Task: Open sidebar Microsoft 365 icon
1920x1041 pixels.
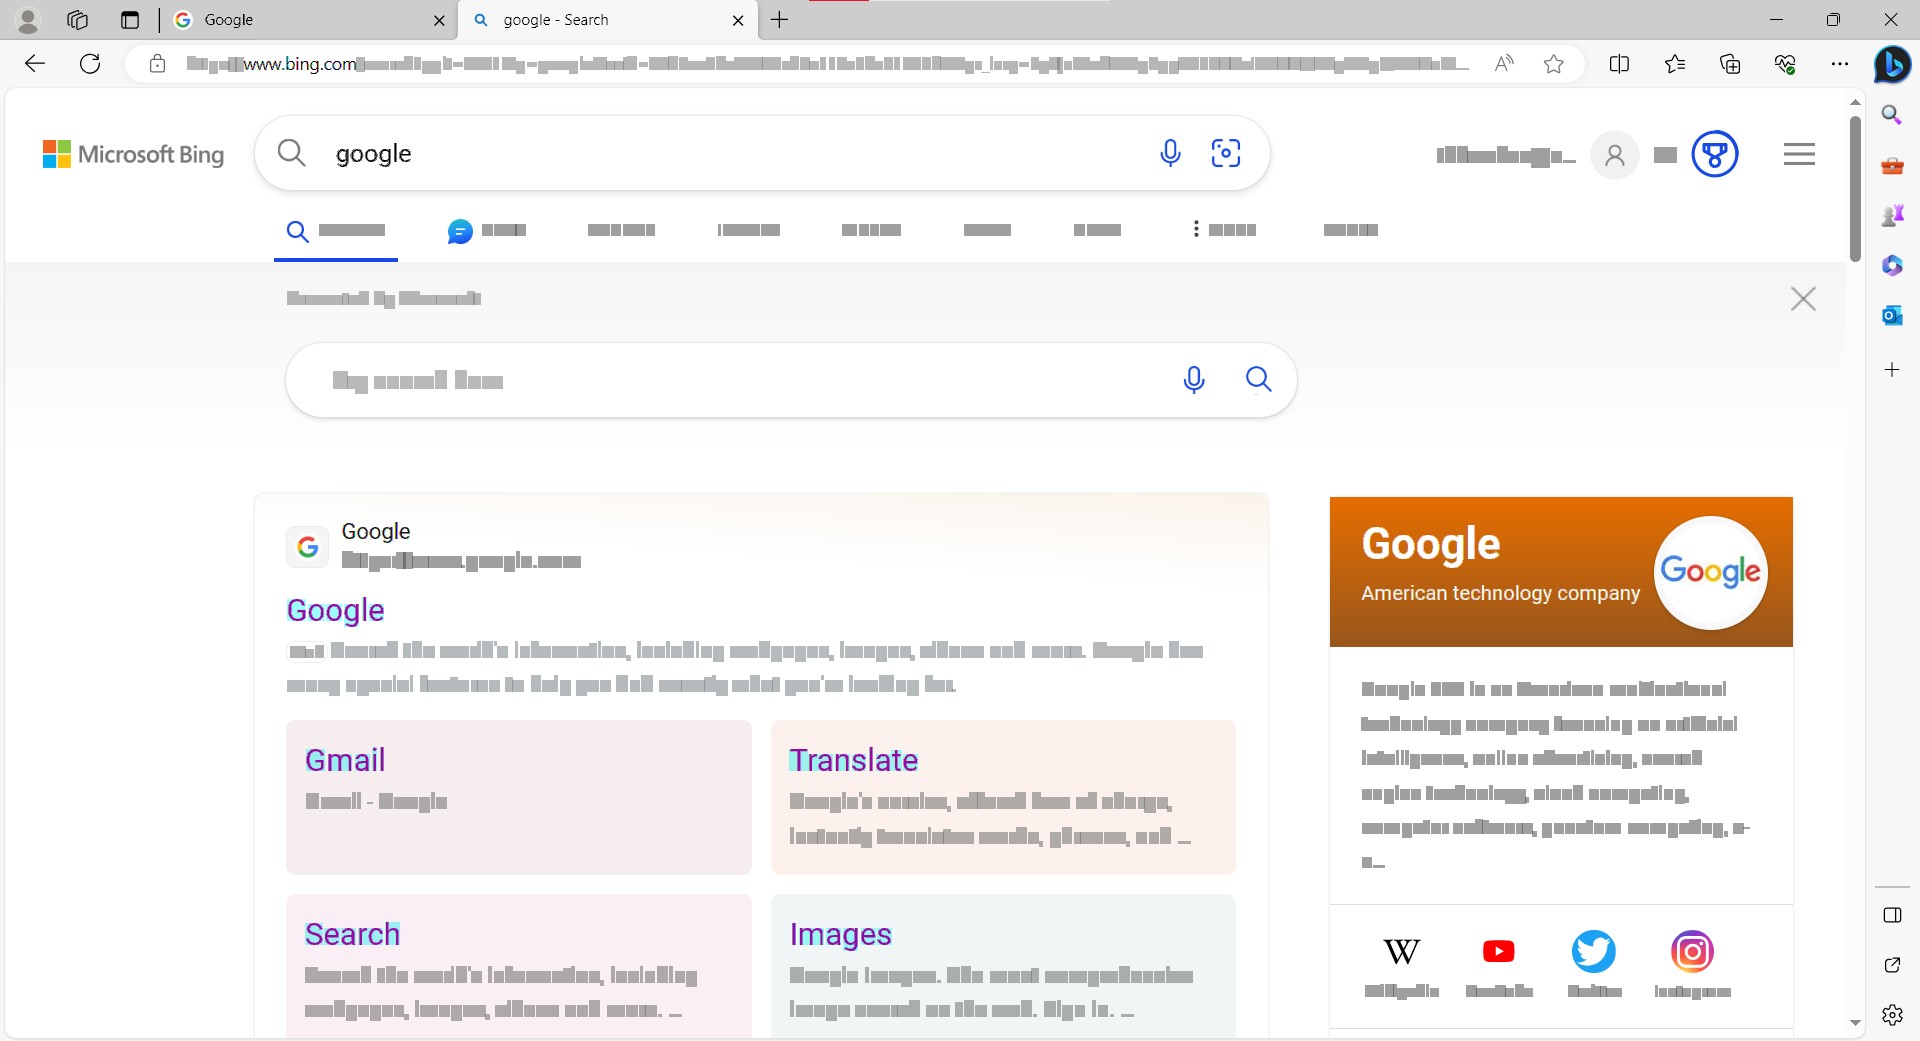Action: (1891, 265)
